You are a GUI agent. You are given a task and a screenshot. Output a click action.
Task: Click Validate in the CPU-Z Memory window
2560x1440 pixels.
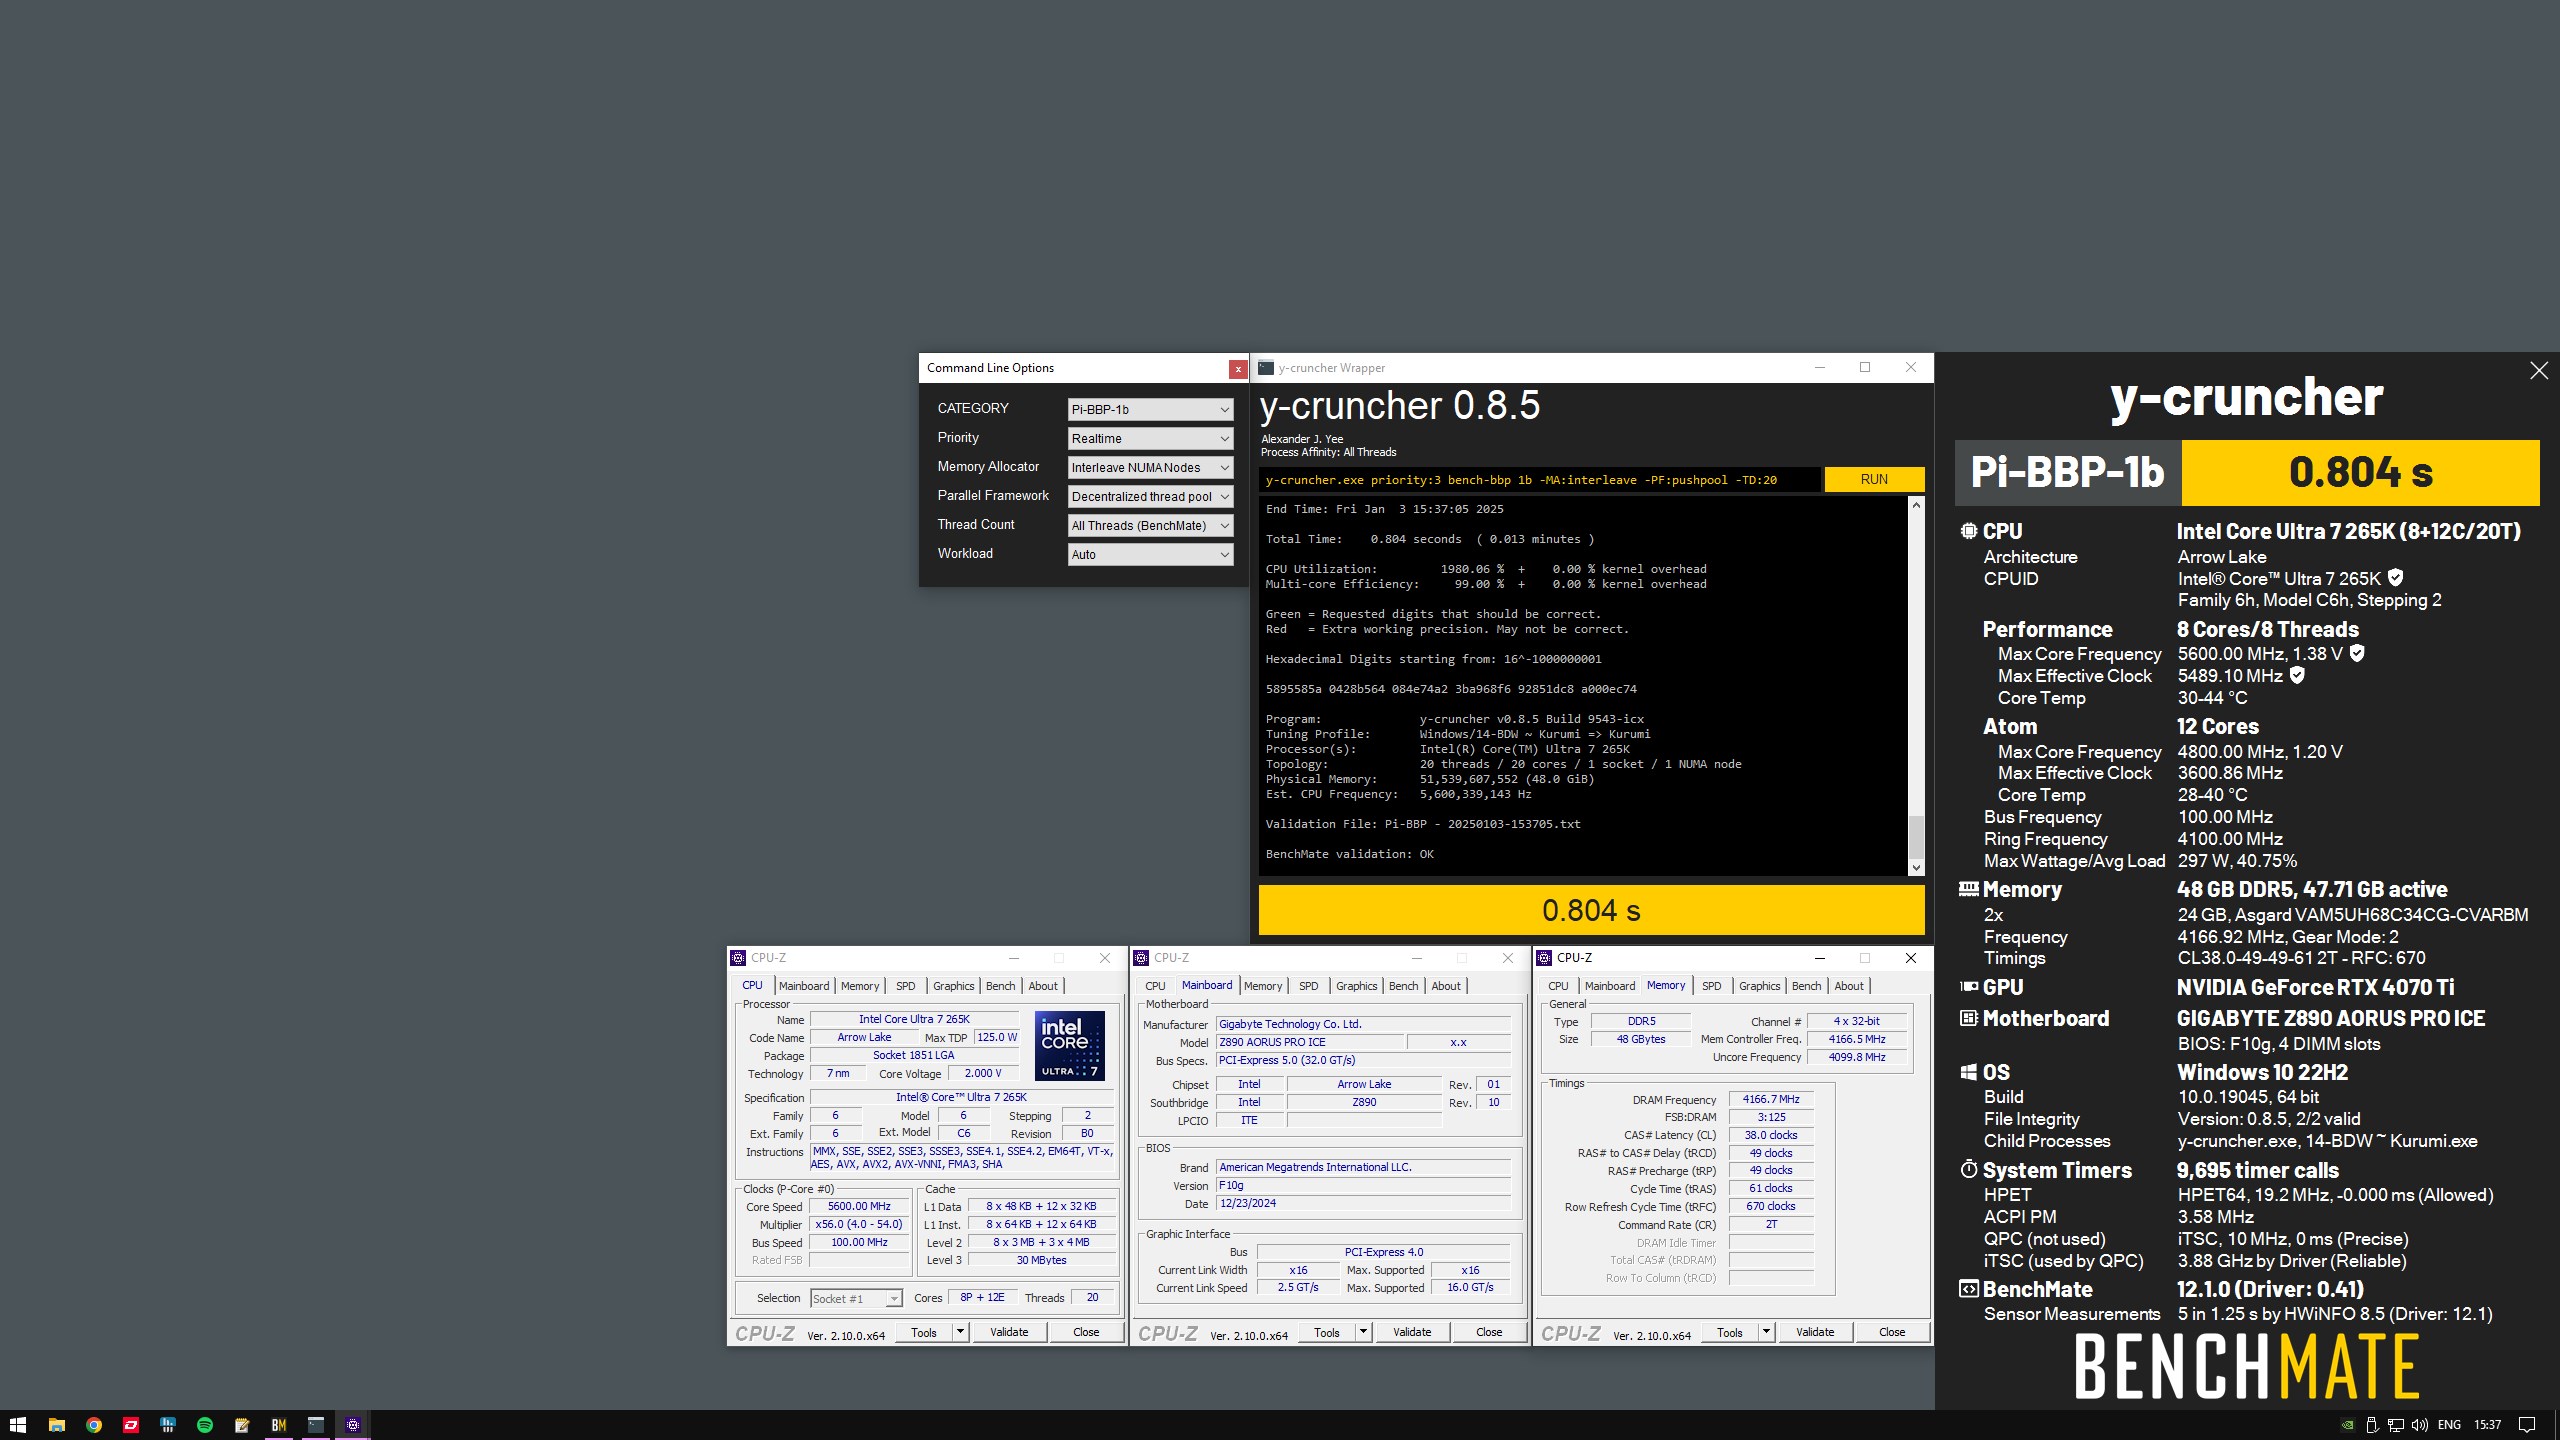1815,1332
